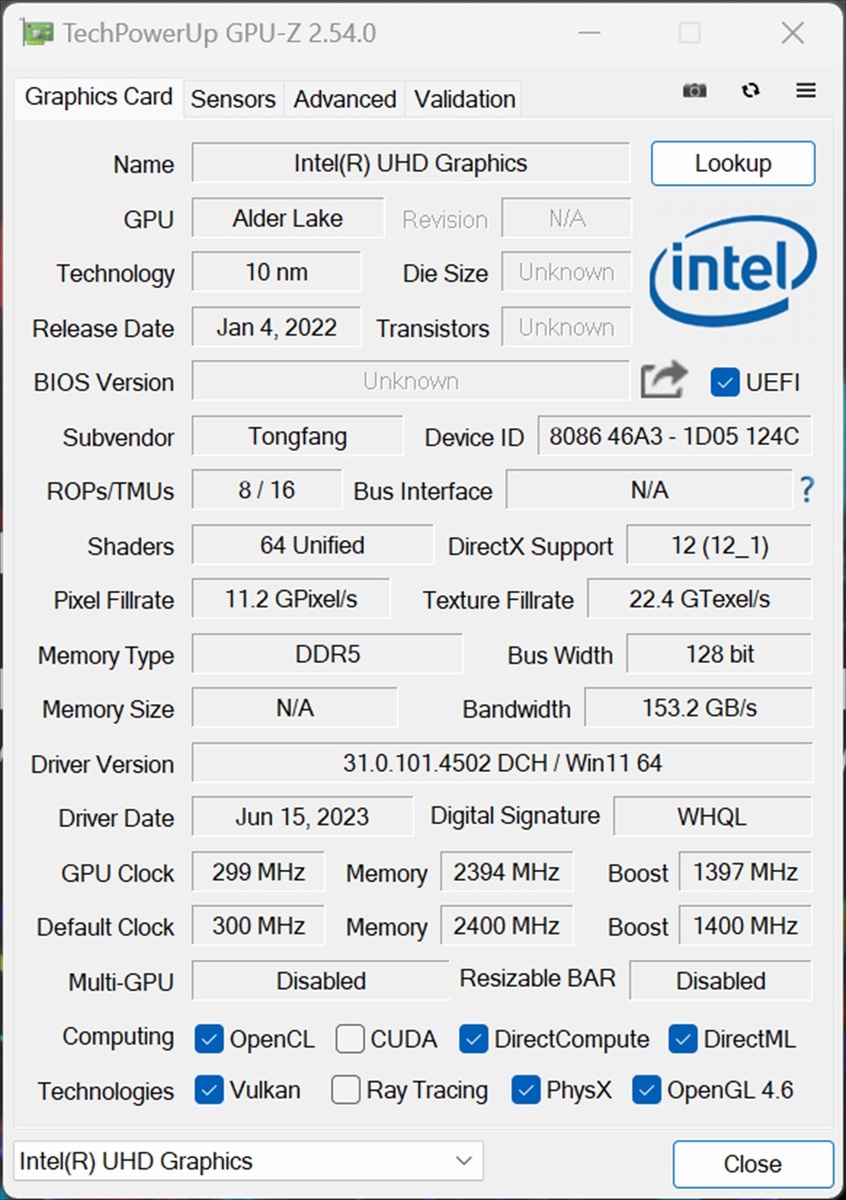Click the Bus Interface help question mark

807,490
